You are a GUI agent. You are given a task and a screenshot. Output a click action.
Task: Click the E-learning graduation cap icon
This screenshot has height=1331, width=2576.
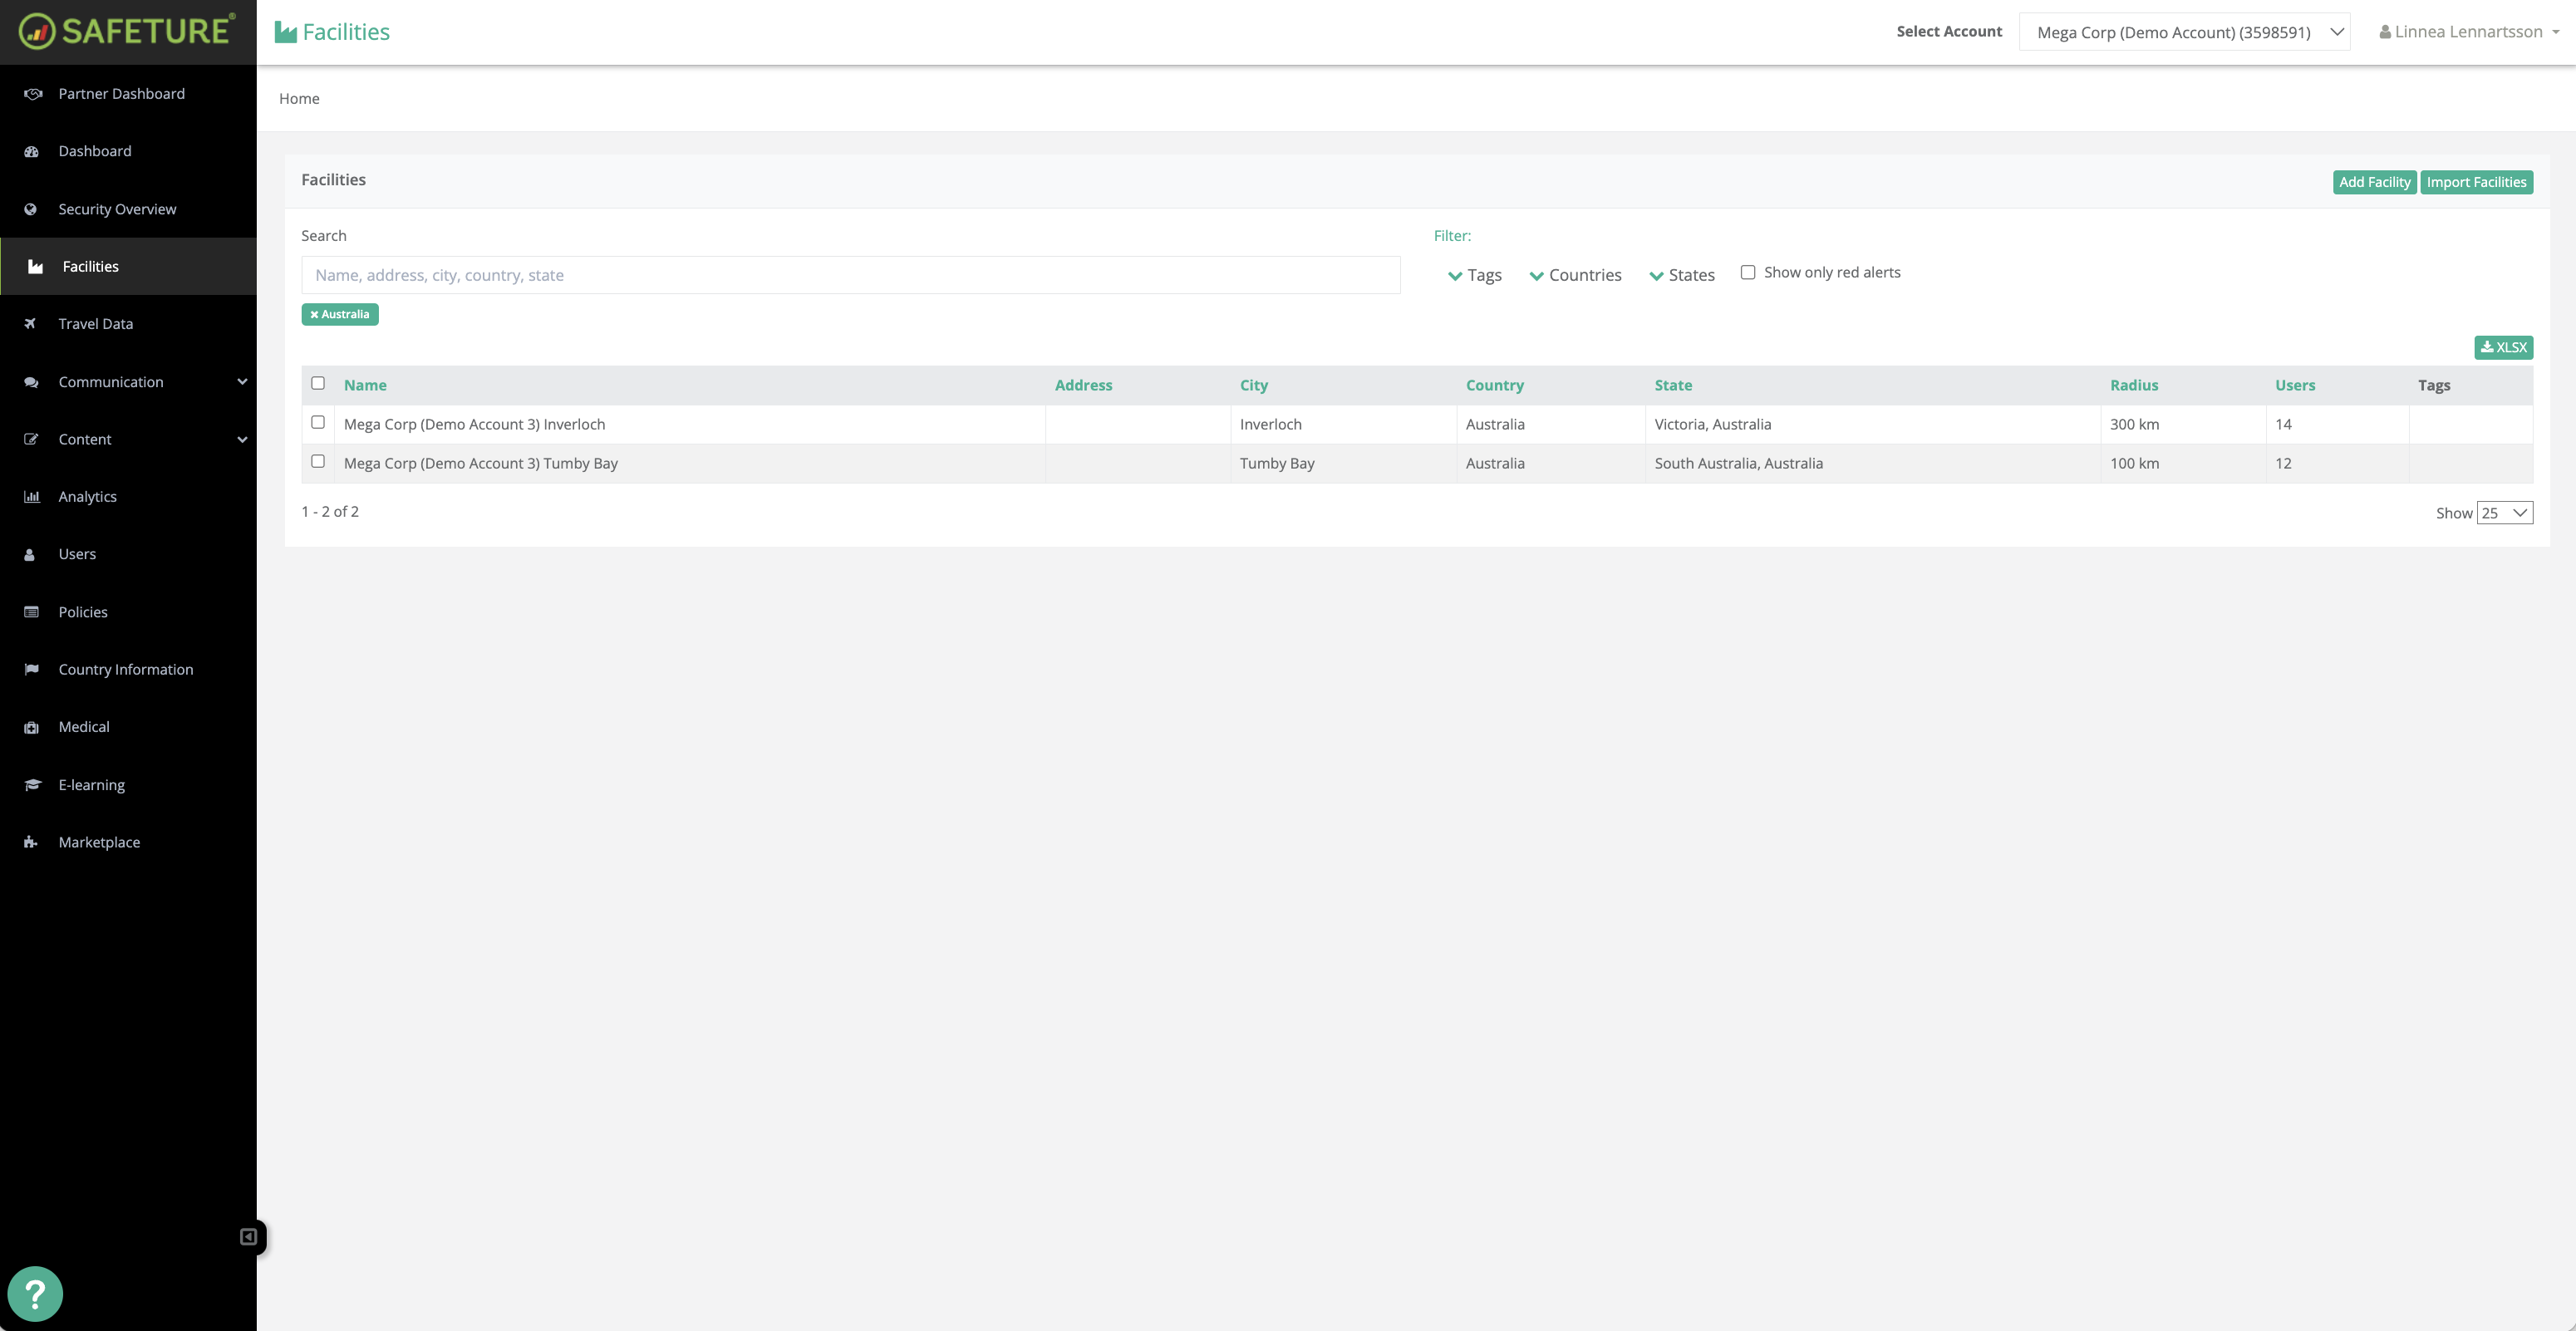32,785
